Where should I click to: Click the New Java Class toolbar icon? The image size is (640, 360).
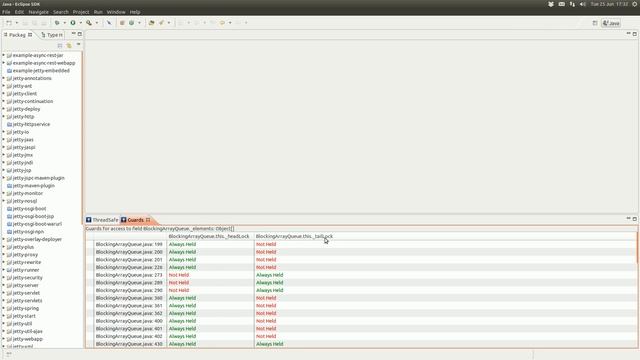[131, 23]
